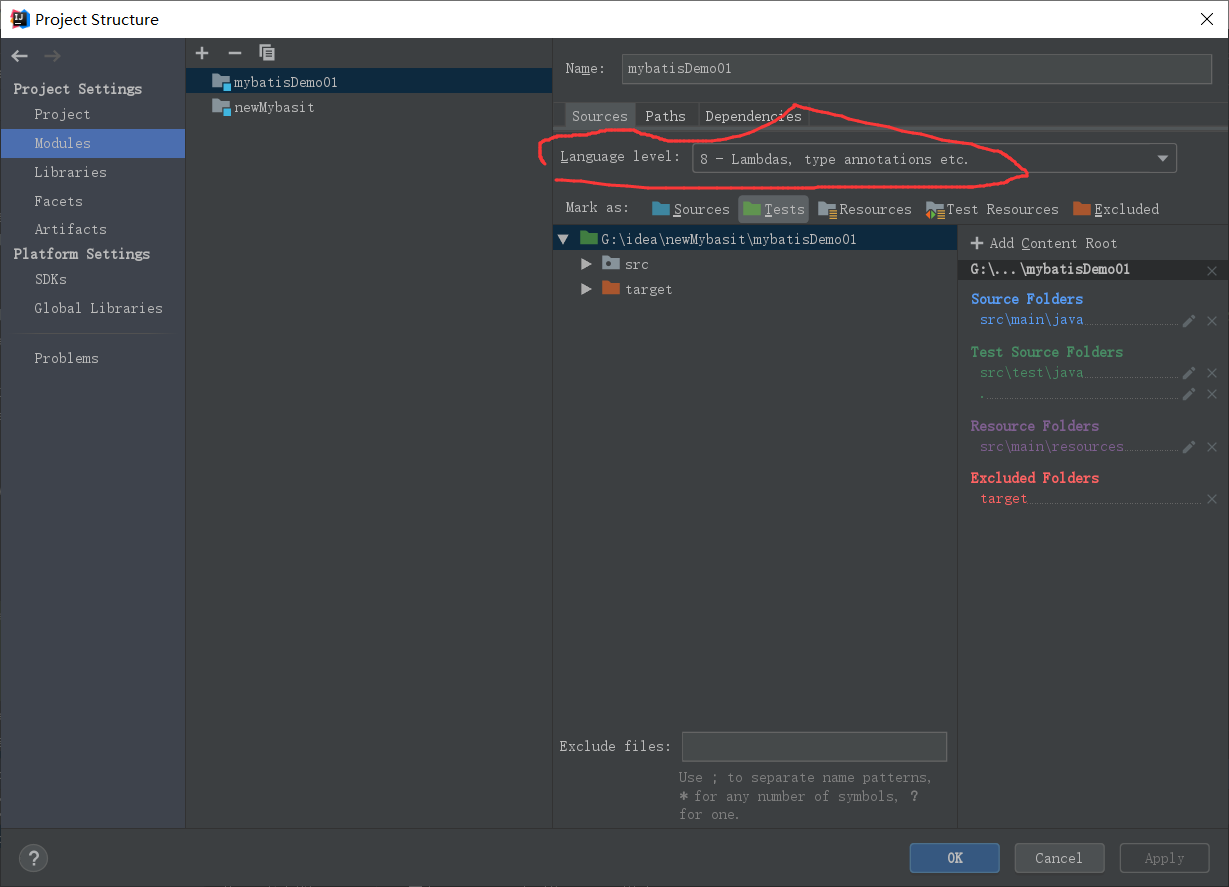Viewport: 1229px width, 887px height.
Task: Switch to the Paths tab
Action: pyautogui.click(x=665, y=116)
